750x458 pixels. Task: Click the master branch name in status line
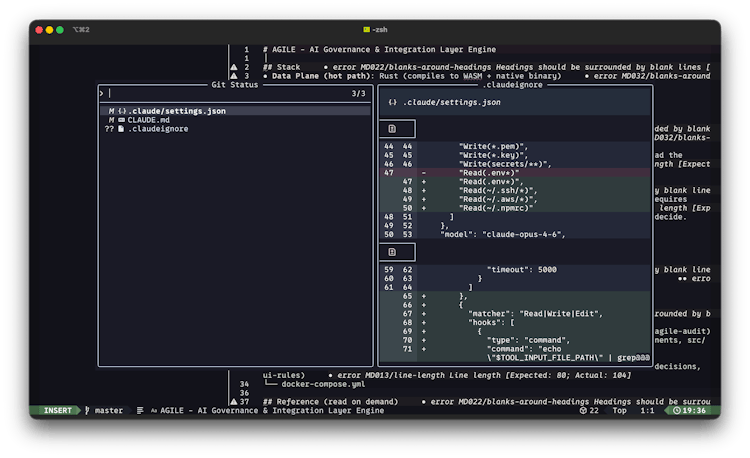click(x=108, y=410)
